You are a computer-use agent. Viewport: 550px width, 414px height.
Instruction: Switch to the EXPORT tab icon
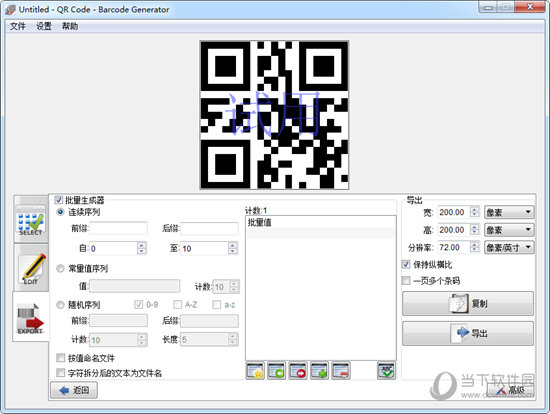click(x=31, y=317)
